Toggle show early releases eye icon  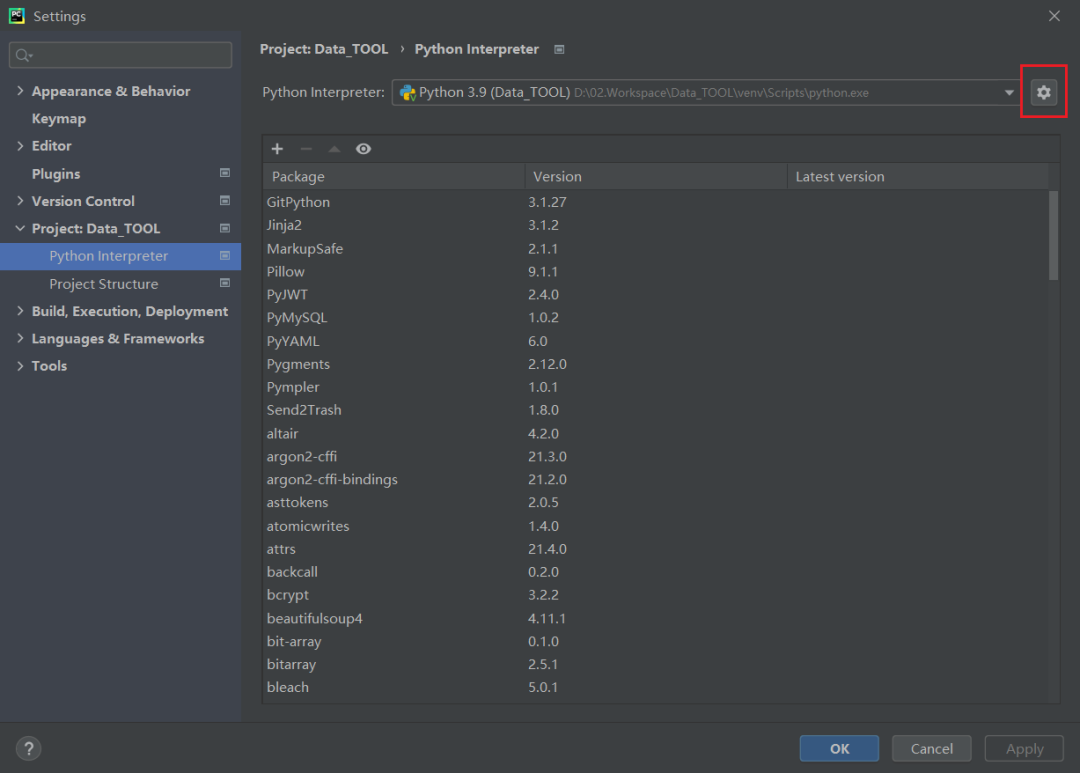363,149
